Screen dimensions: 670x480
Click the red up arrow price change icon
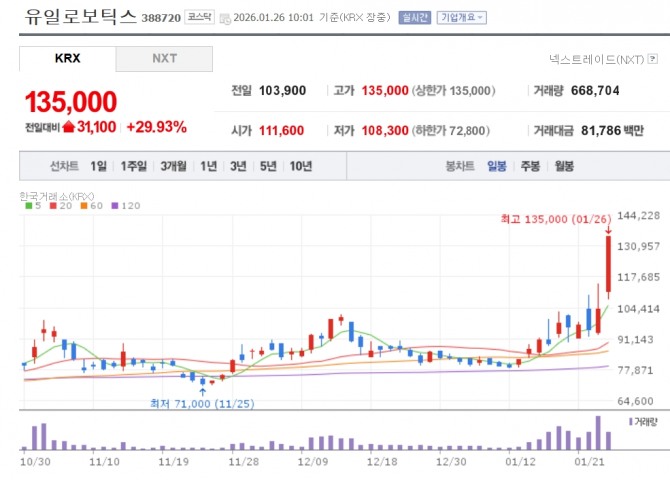tap(68, 127)
